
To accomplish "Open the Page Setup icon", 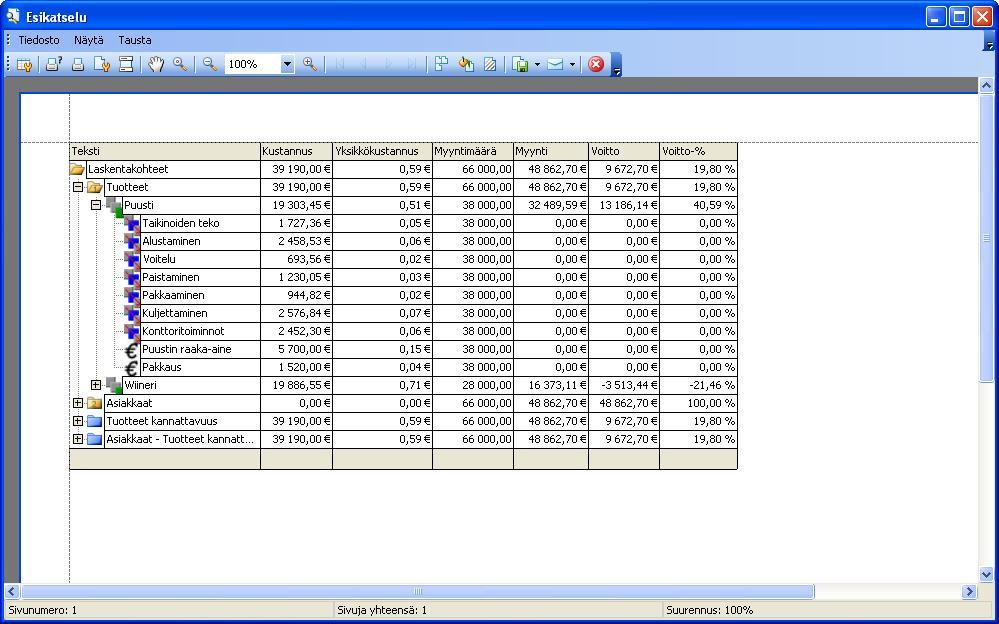I will click(x=102, y=64).
